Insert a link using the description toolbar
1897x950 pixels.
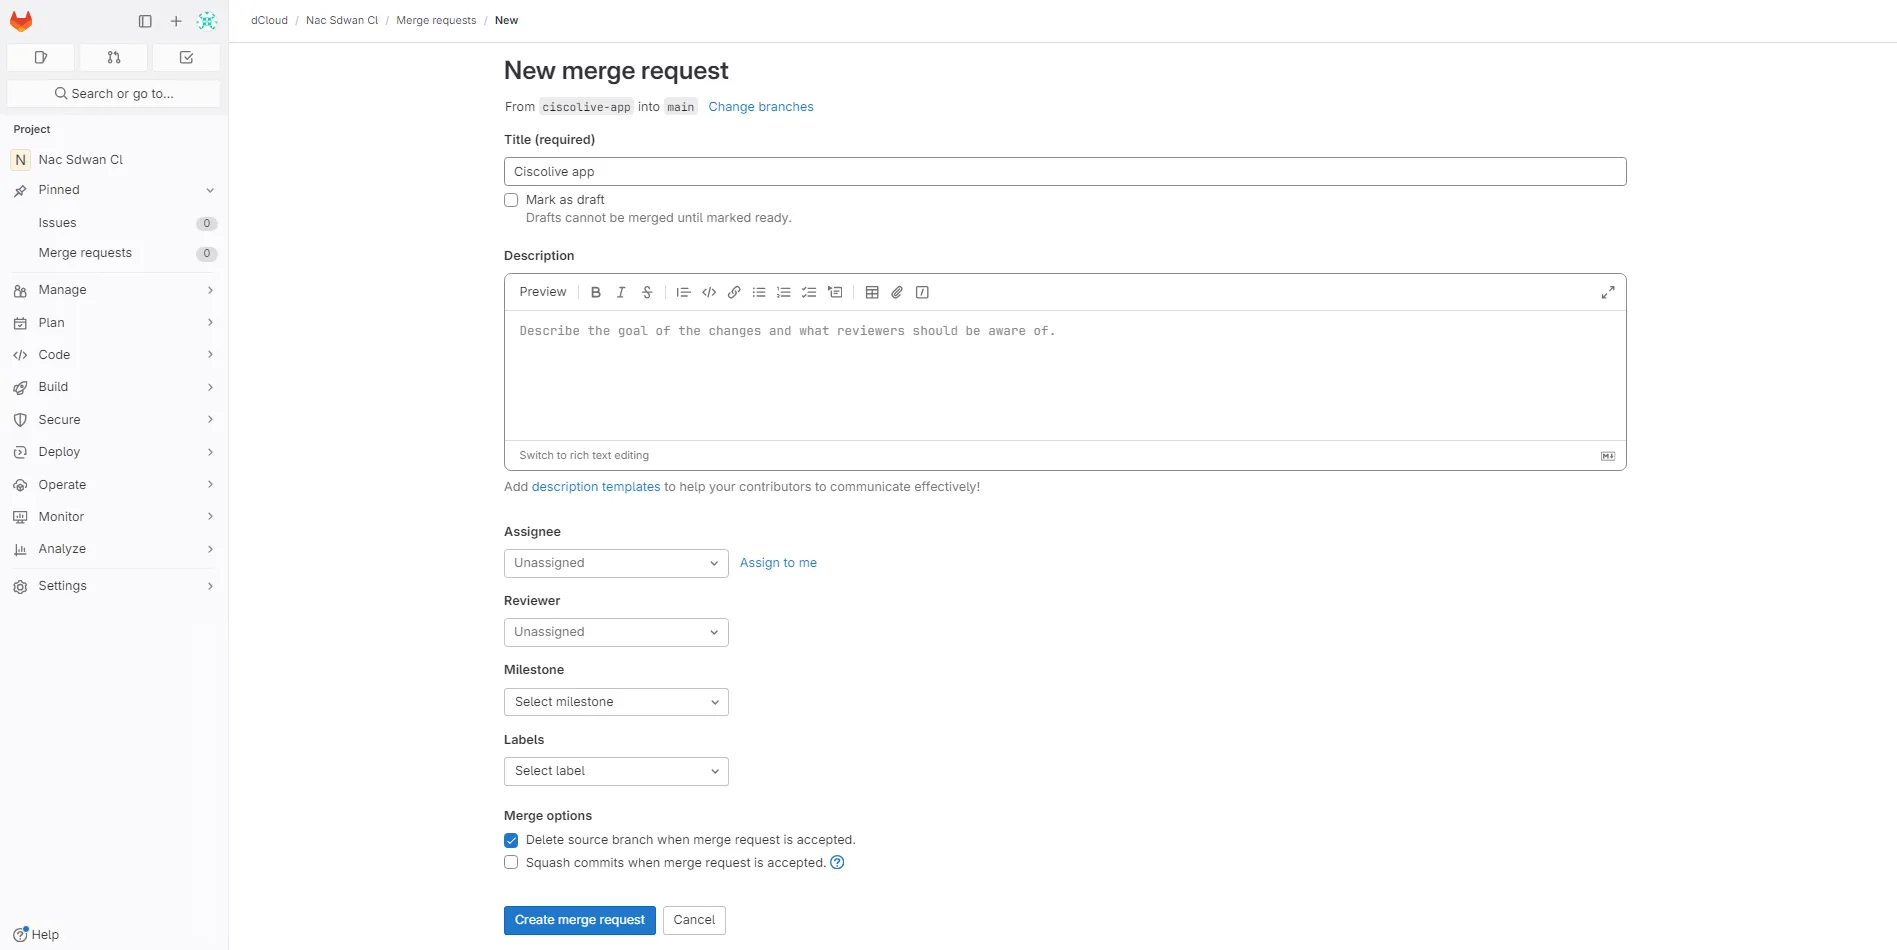pyautogui.click(x=734, y=292)
